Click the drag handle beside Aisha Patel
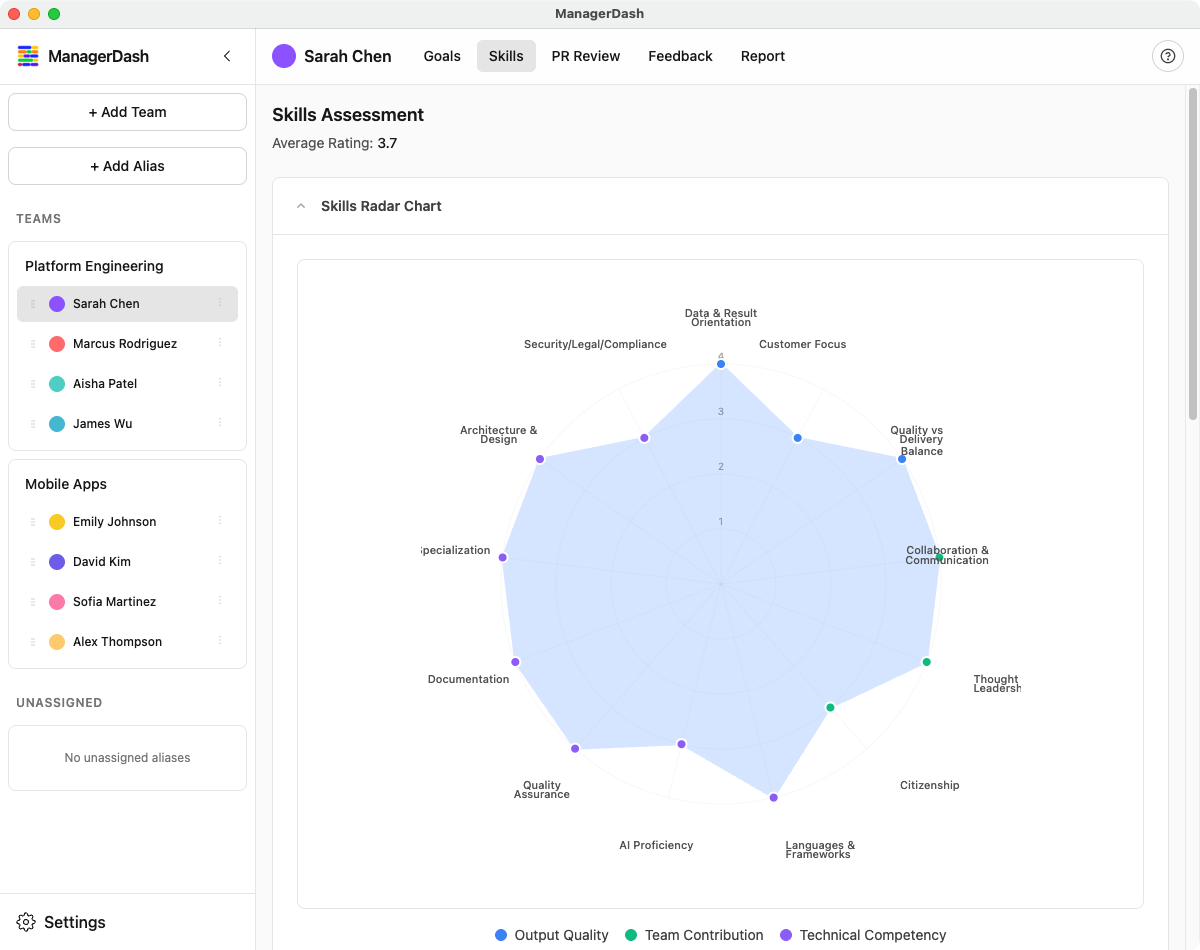The image size is (1200, 950). point(33,384)
